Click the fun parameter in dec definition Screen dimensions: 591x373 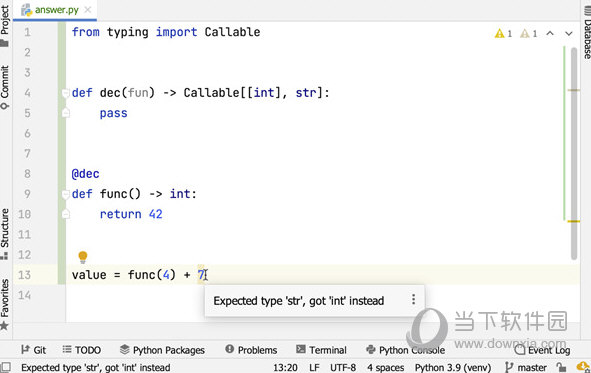[138, 93]
